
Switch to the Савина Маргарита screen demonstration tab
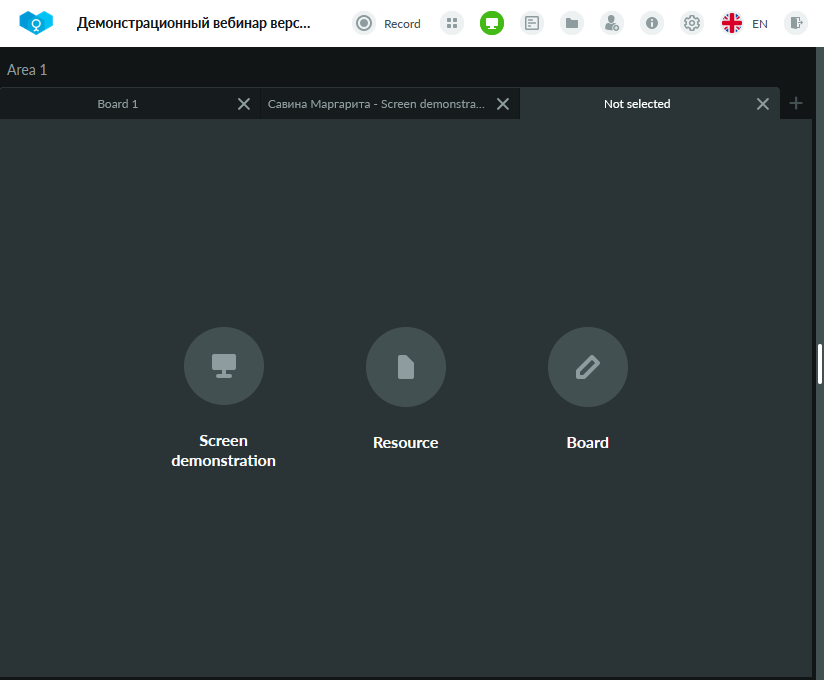pos(376,104)
